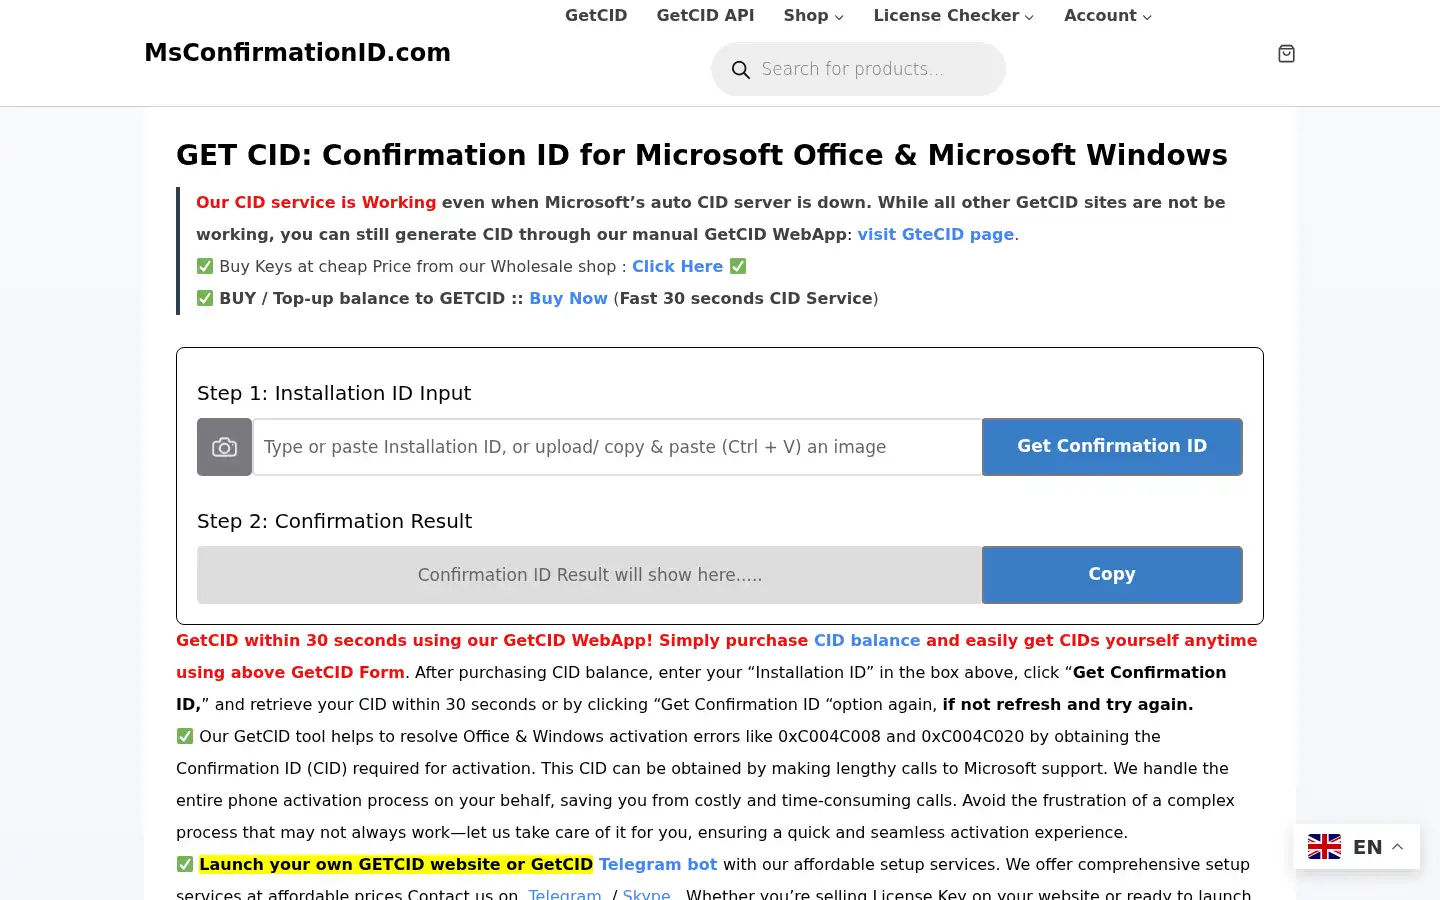Open the GetCID menu item
The height and width of the screenshot is (900, 1440).
pyautogui.click(x=596, y=15)
